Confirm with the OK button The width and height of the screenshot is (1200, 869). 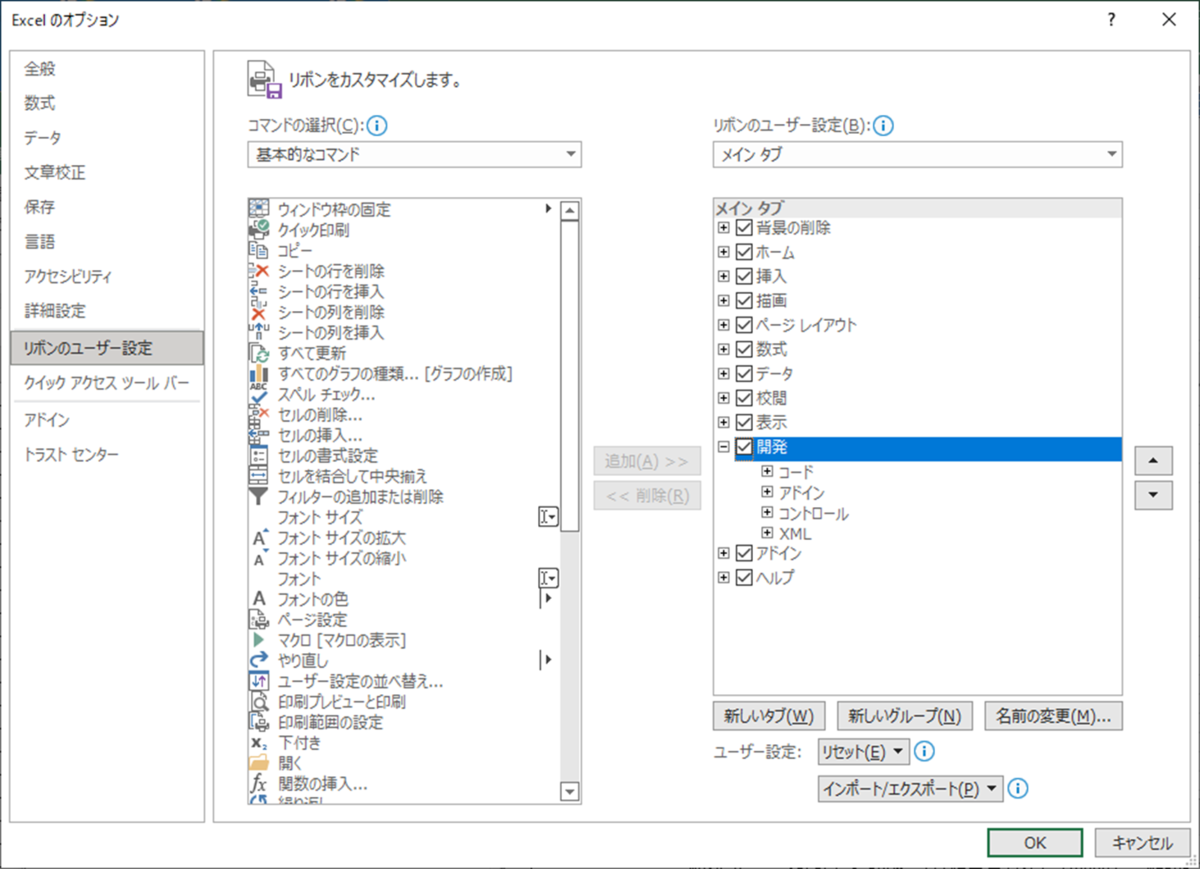[x=1035, y=843]
